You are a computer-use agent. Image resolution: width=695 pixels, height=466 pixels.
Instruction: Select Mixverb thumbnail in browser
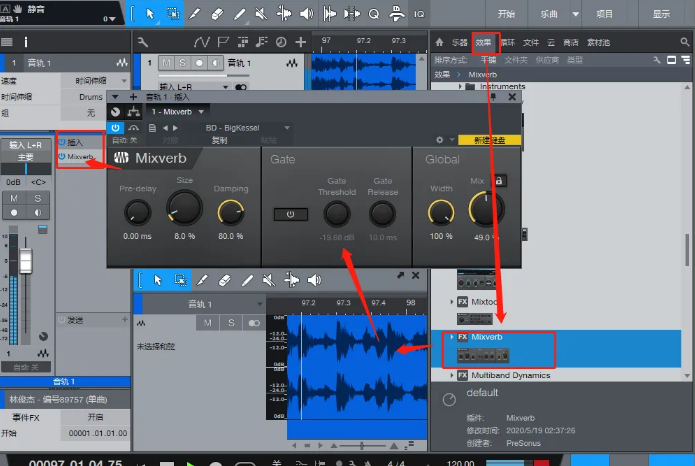[483, 355]
